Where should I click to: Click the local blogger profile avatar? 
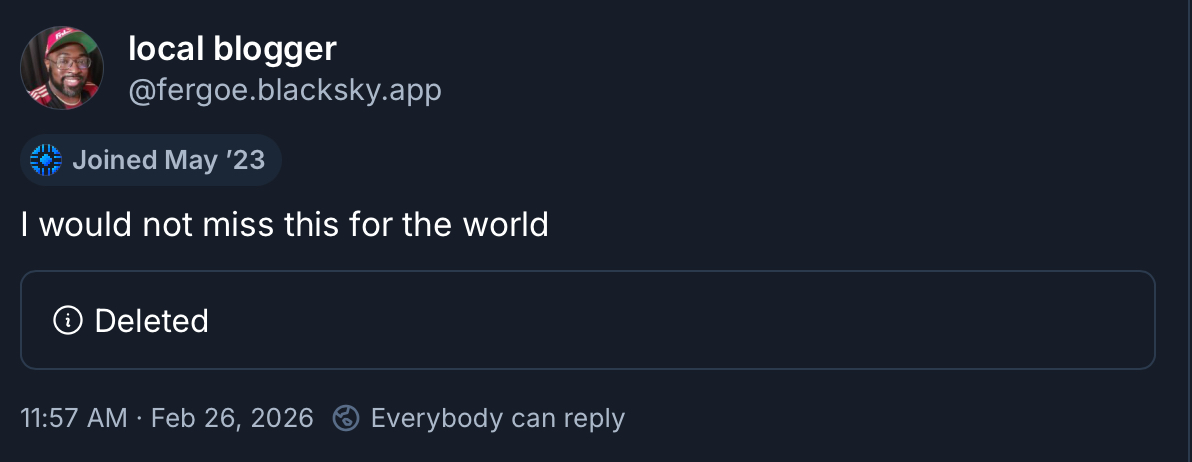click(62, 68)
